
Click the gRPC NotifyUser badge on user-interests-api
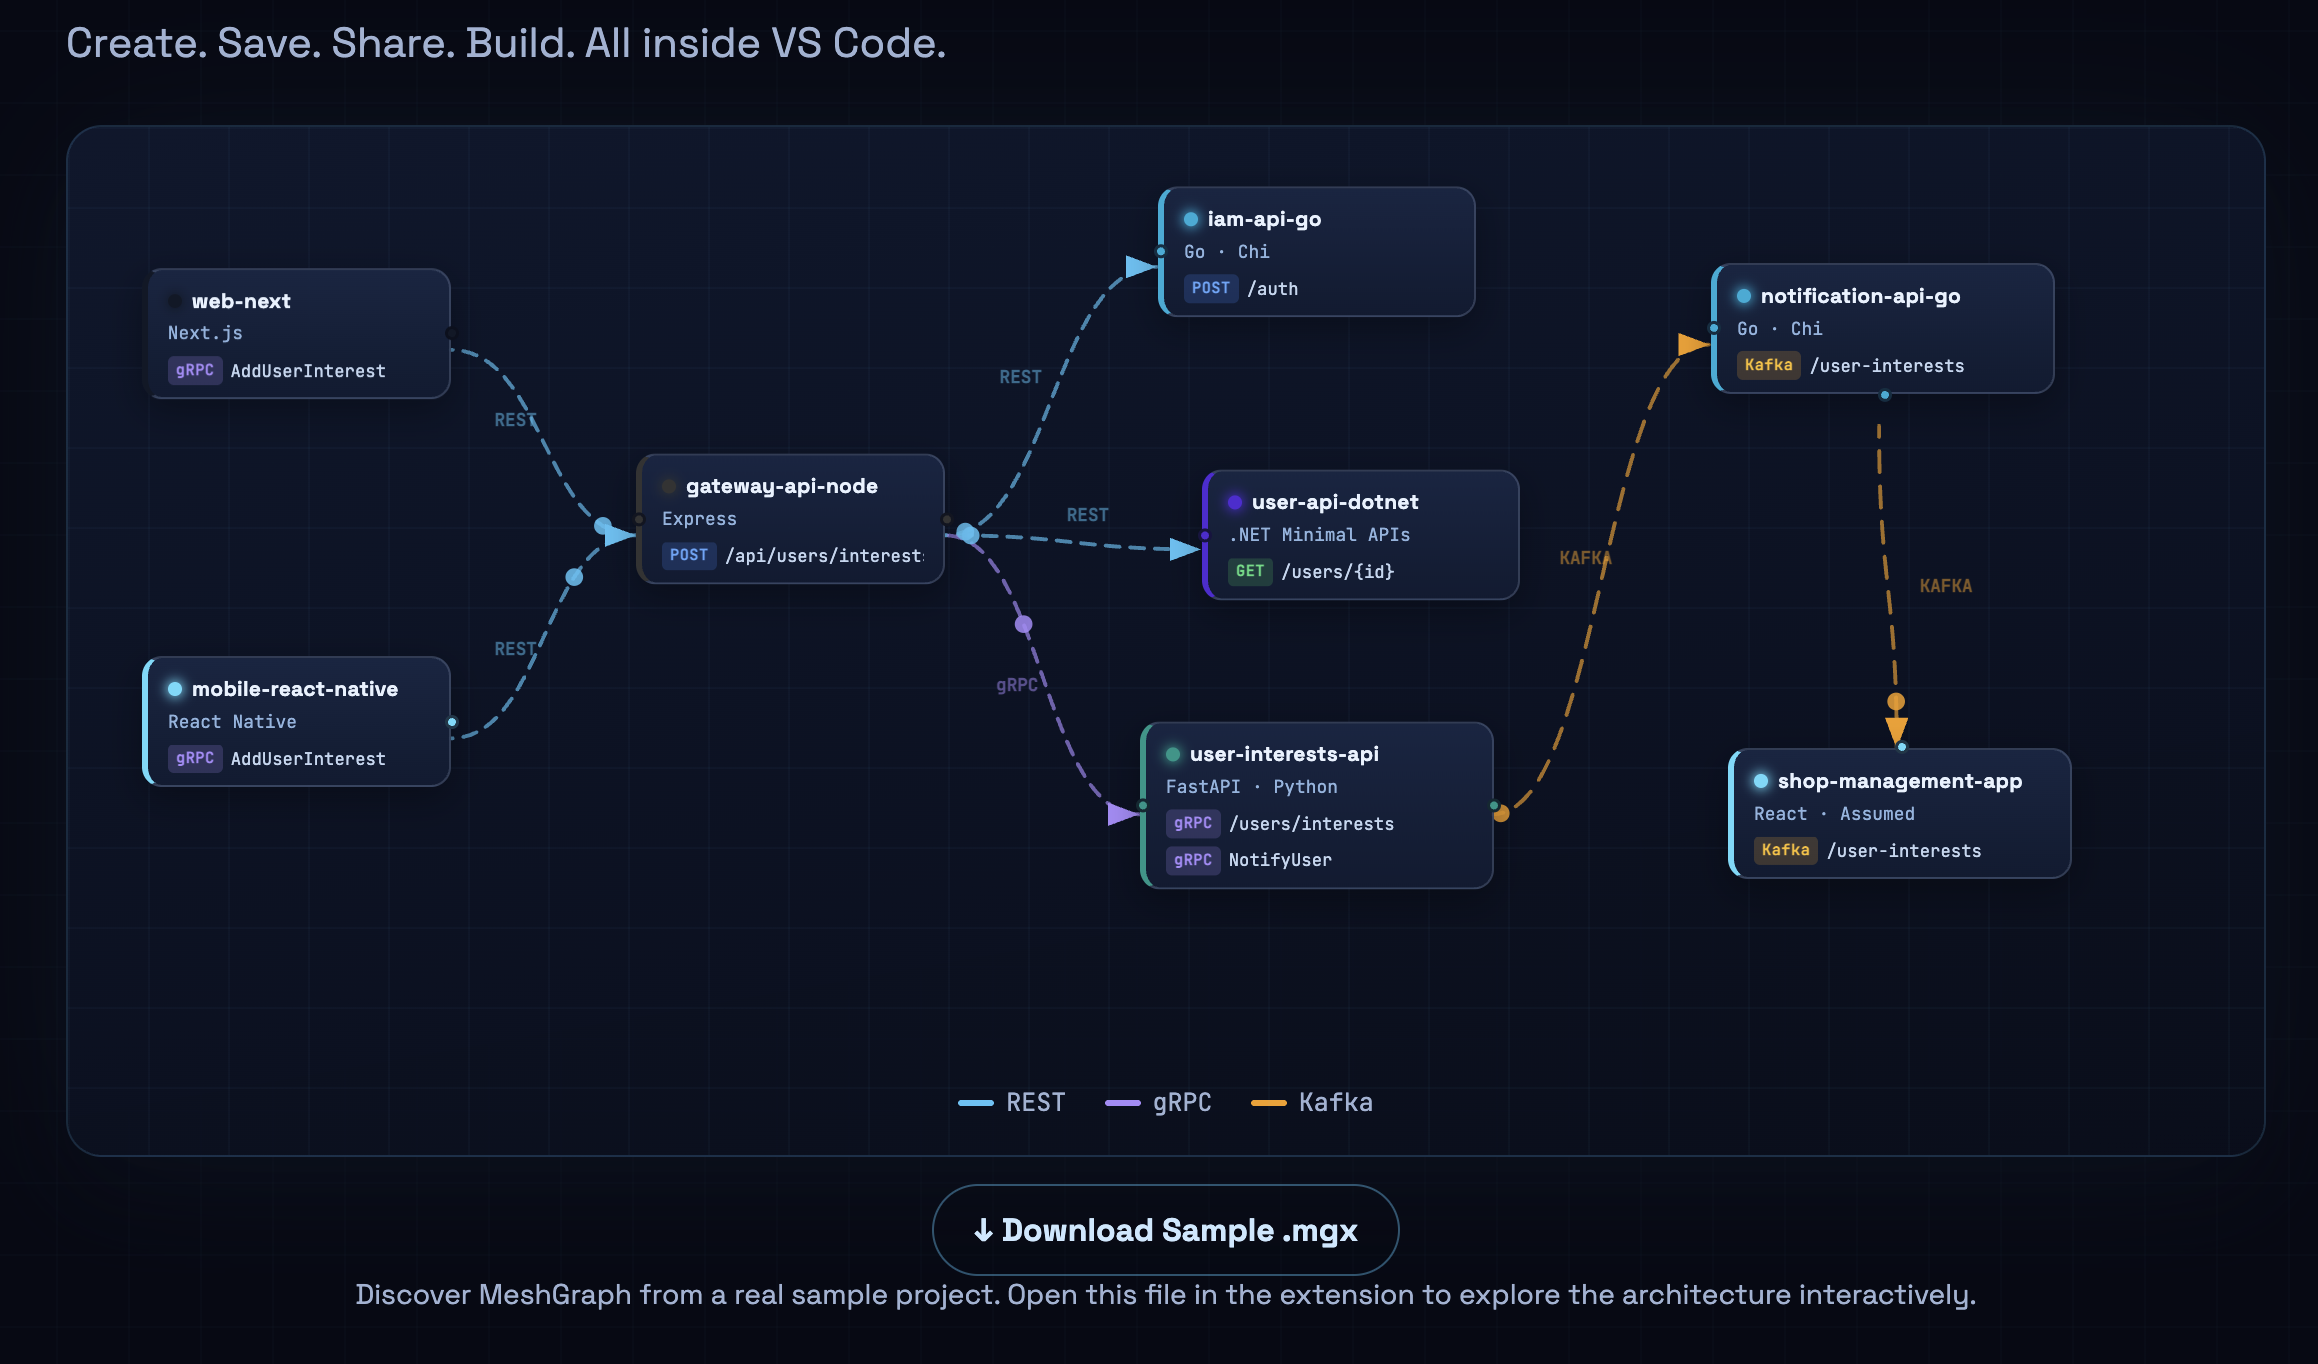coord(1193,860)
